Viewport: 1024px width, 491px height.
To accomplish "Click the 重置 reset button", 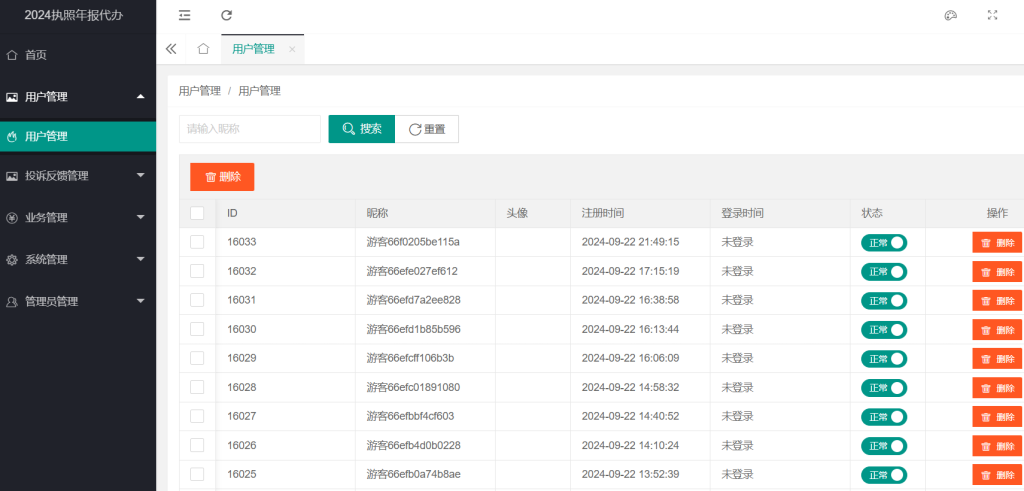I will click(x=427, y=129).
